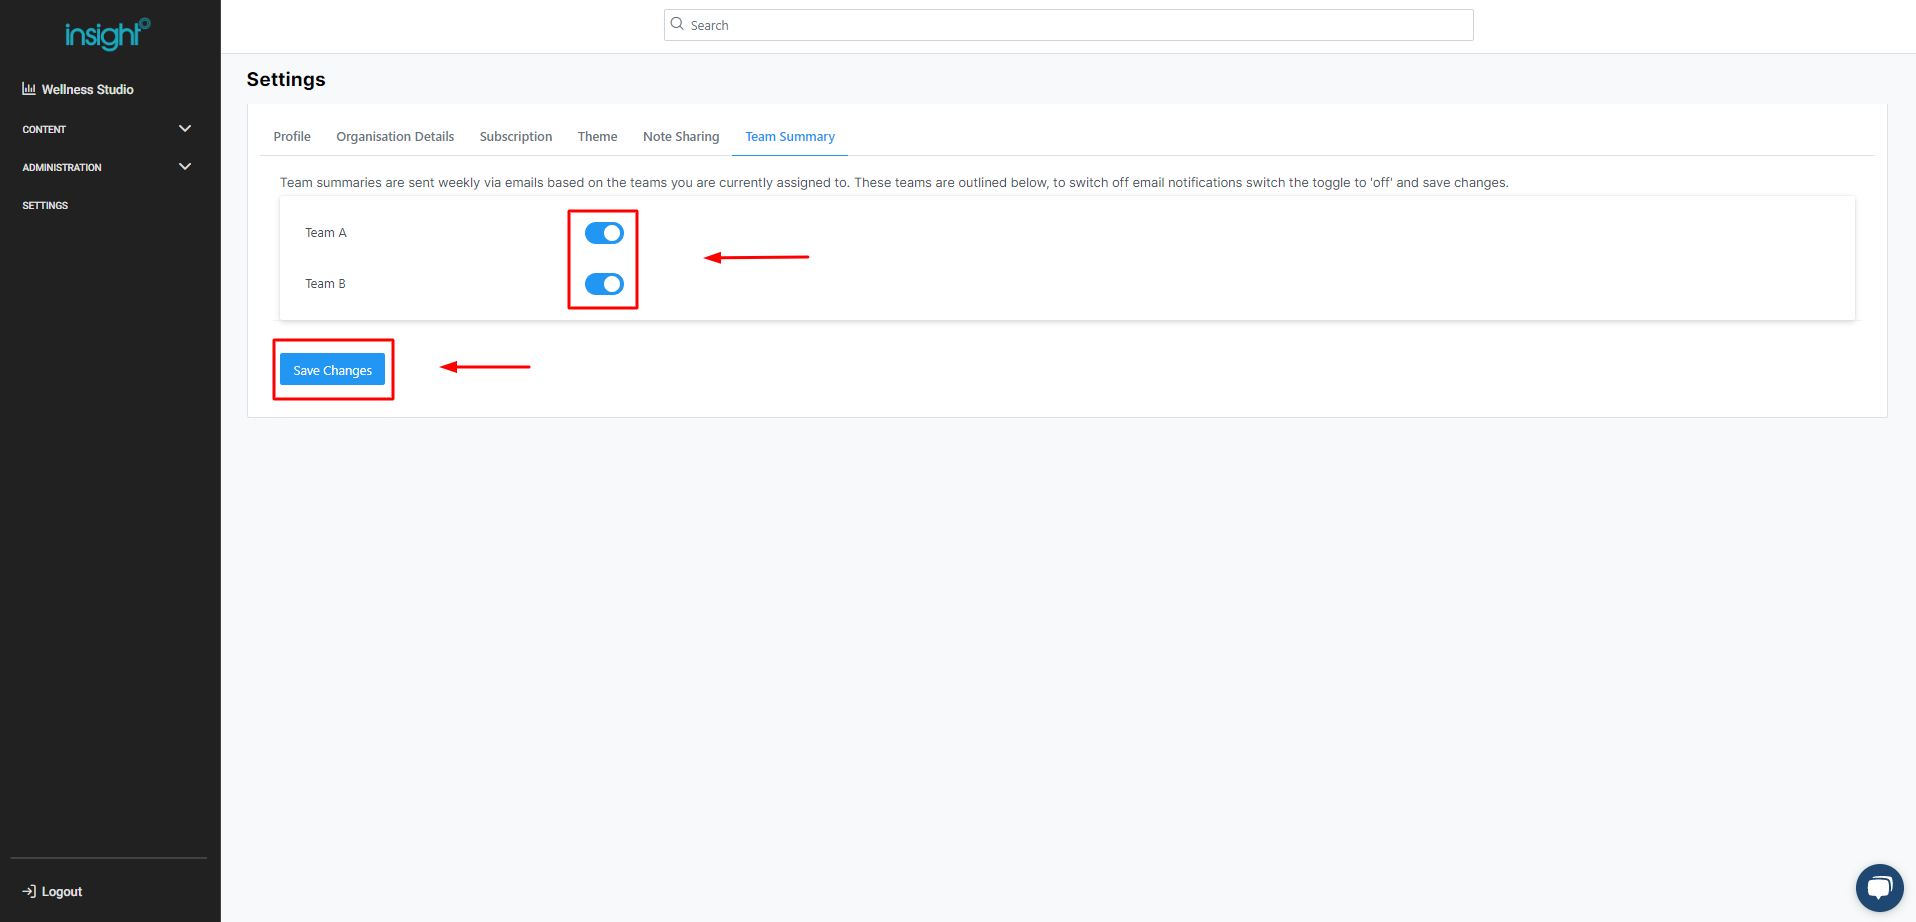This screenshot has height=922, width=1916.
Task: Focus the Search input field
Action: click(1068, 25)
